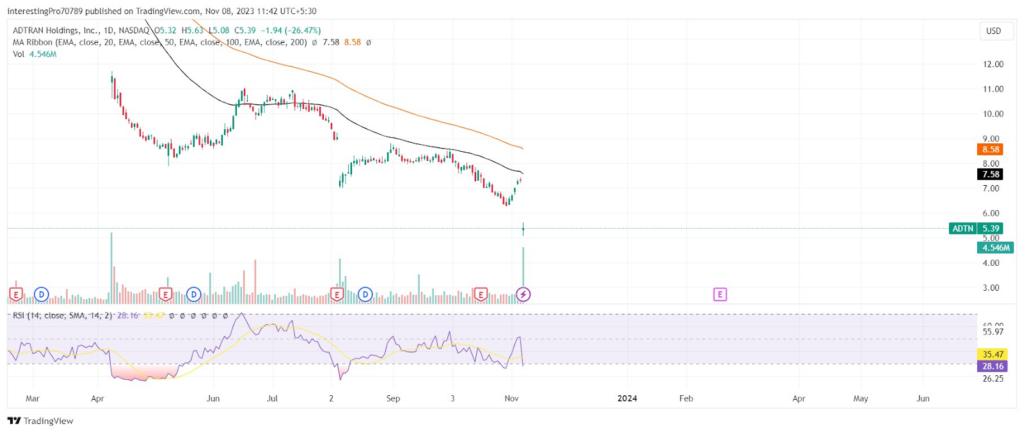Click the Jul label on the time axis
This screenshot has height=433, width=1024.
273,397
